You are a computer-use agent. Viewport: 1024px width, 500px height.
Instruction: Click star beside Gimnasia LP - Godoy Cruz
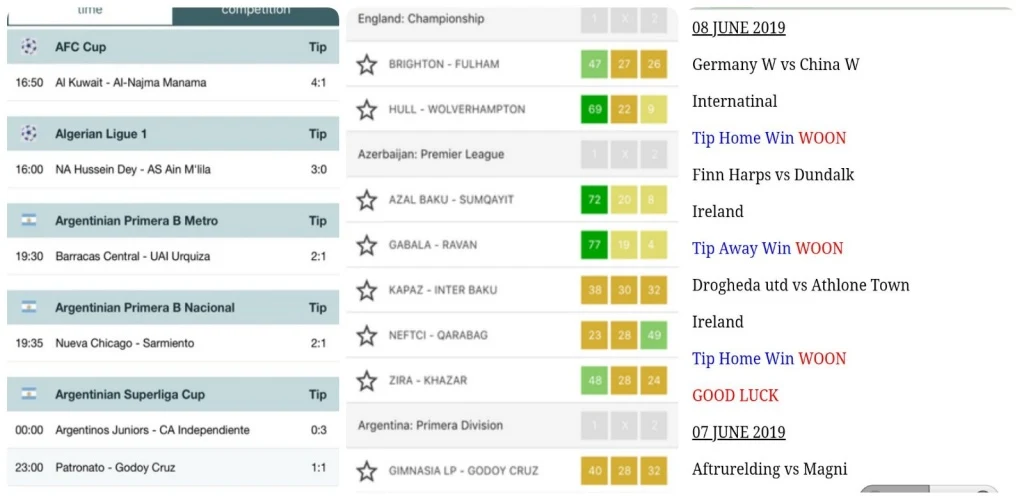(367, 471)
